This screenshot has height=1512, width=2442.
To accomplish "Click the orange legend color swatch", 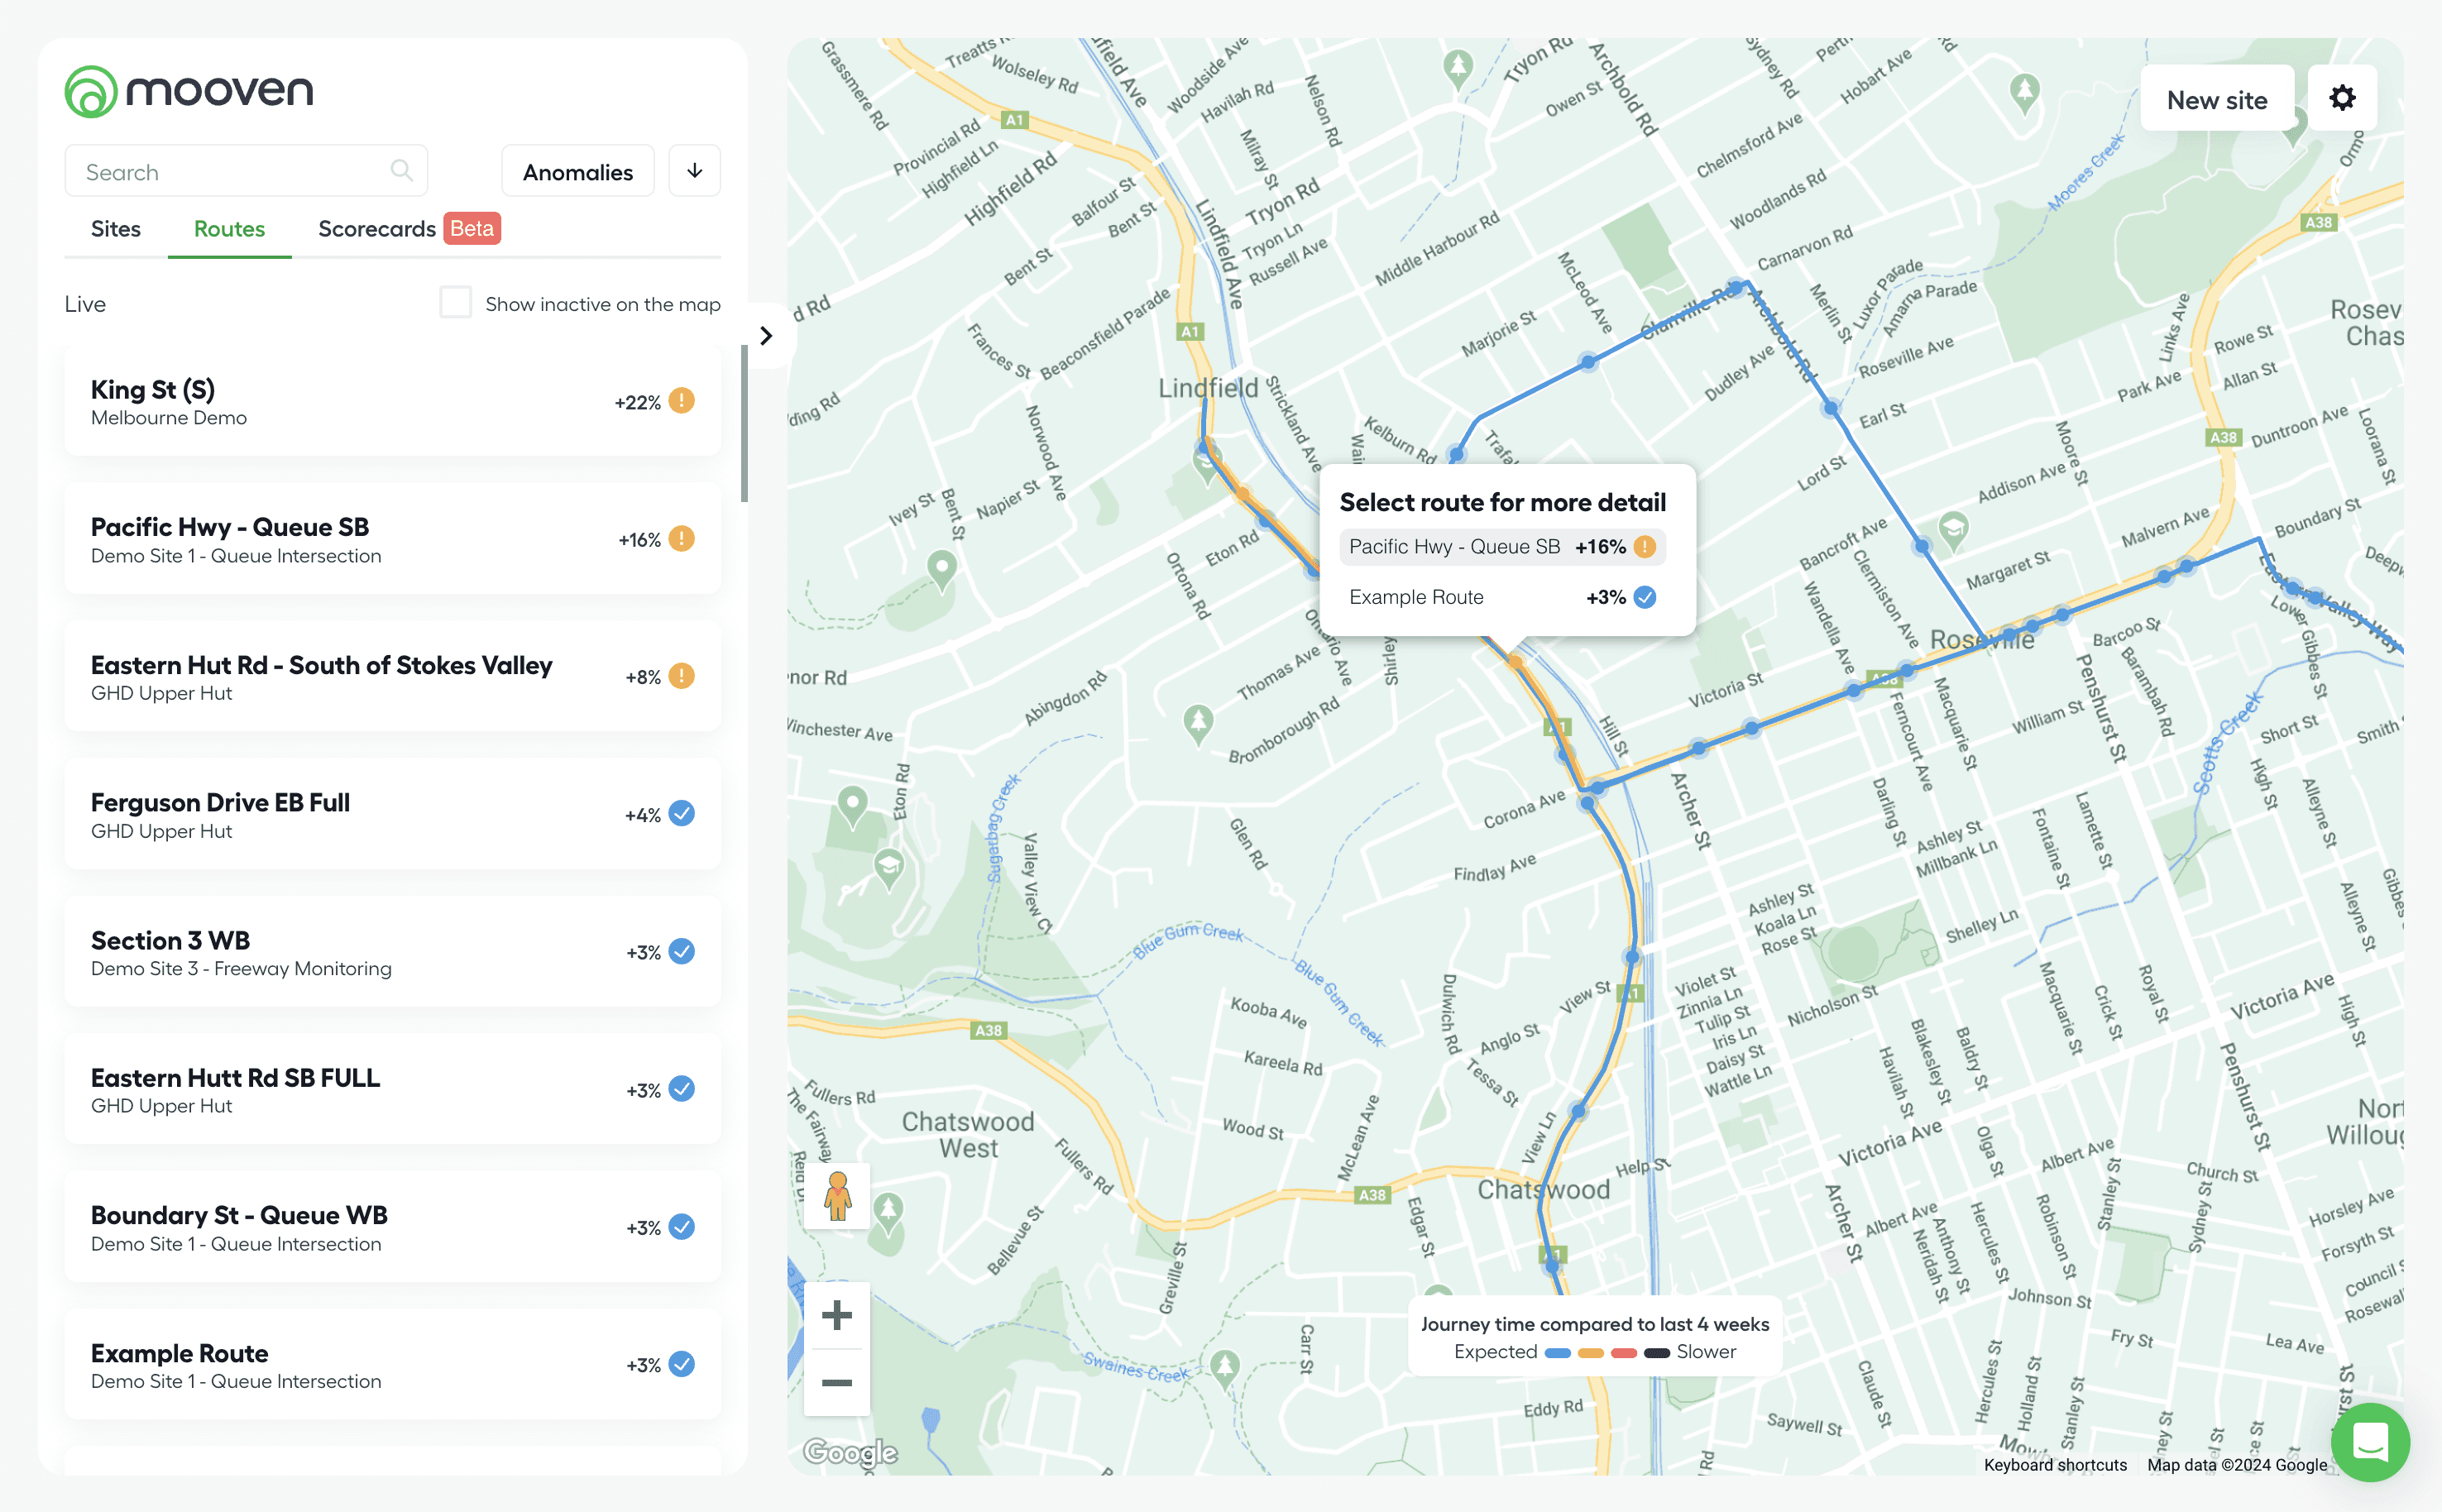I will click(1590, 1353).
